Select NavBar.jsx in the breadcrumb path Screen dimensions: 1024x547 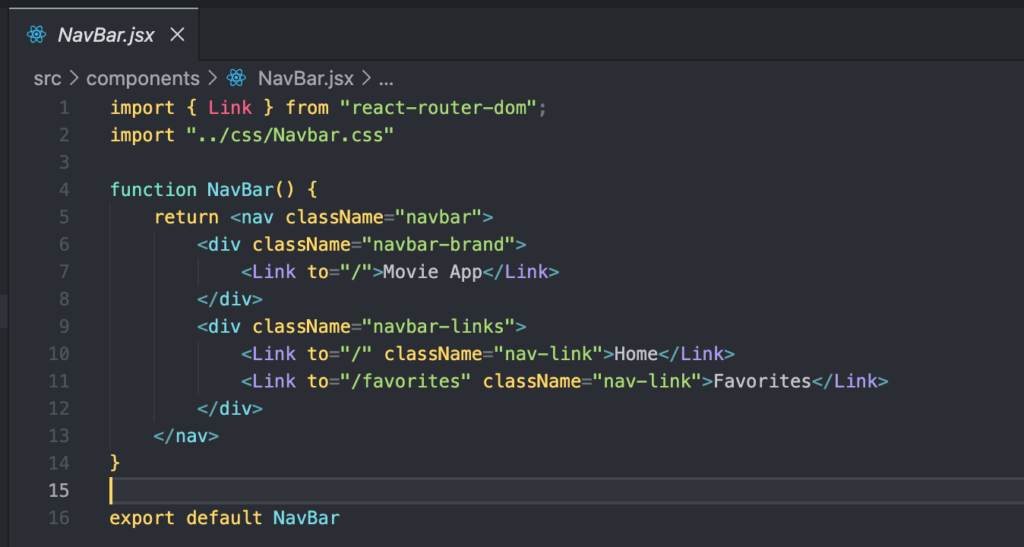(x=304, y=78)
